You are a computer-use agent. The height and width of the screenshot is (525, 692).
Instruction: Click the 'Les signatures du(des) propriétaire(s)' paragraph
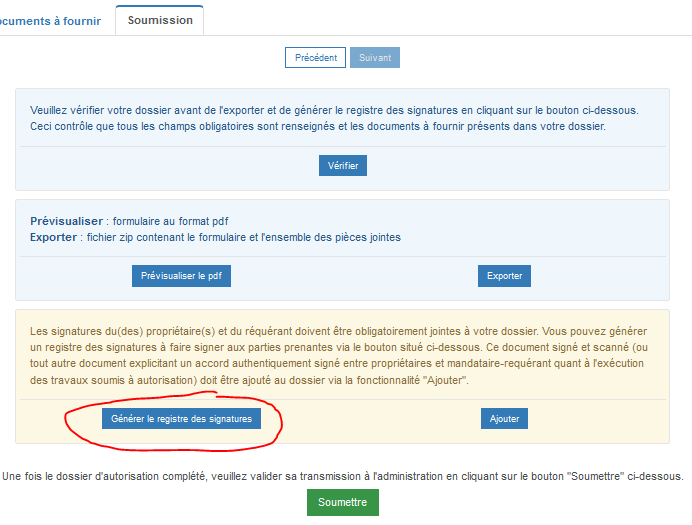pos(338,356)
